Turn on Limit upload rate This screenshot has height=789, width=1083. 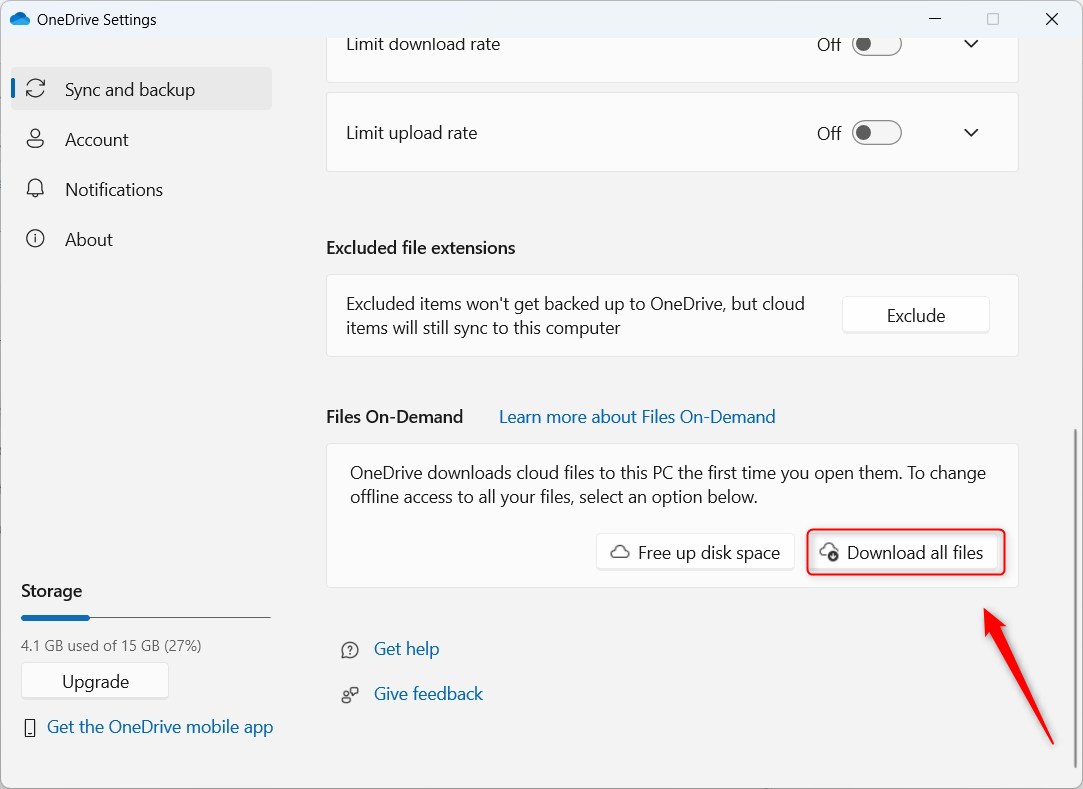876,132
